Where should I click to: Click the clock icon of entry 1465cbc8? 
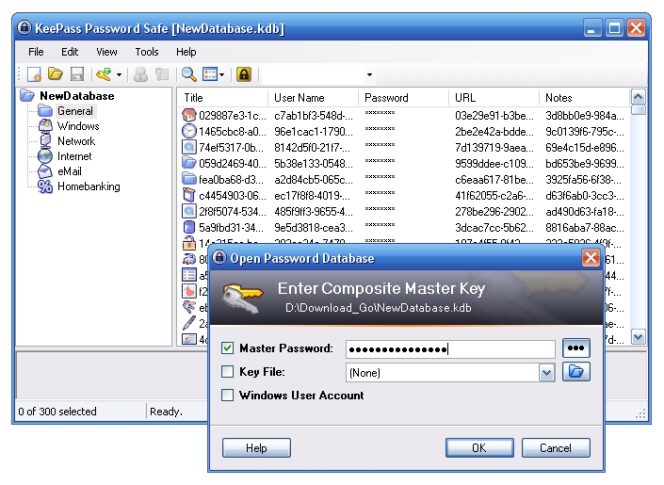click(189, 131)
